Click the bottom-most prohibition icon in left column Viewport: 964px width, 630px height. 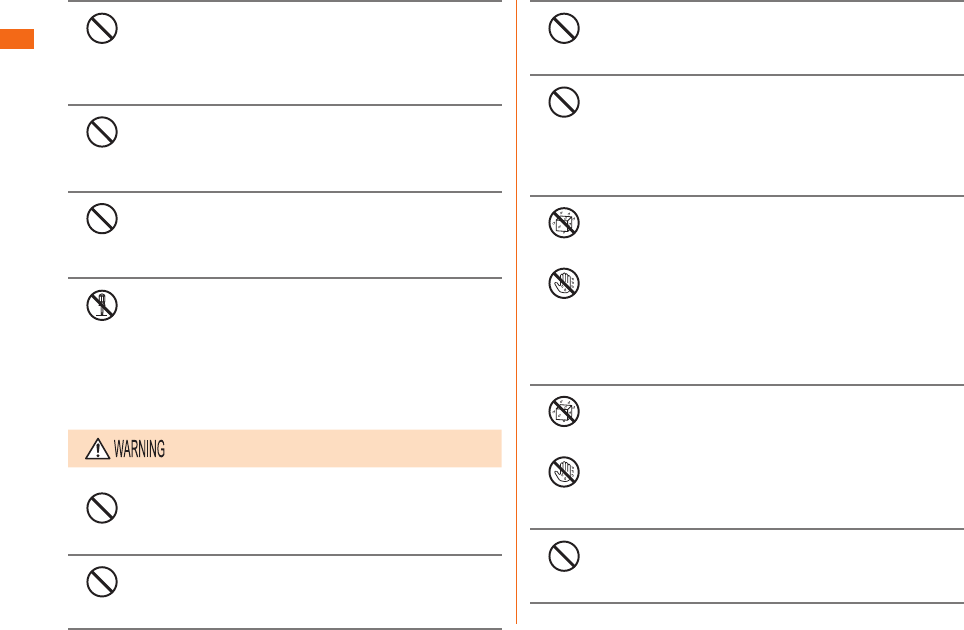coord(102,582)
